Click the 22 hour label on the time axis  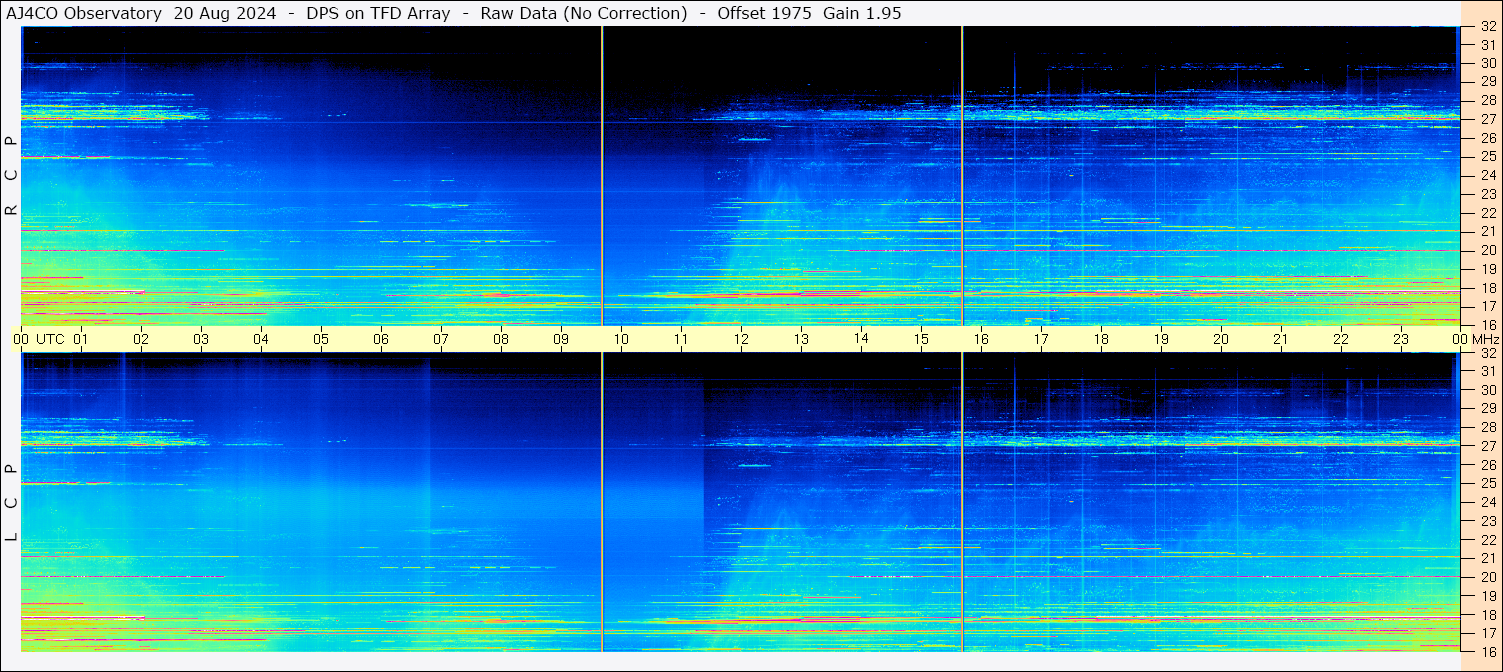(x=1341, y=339)
